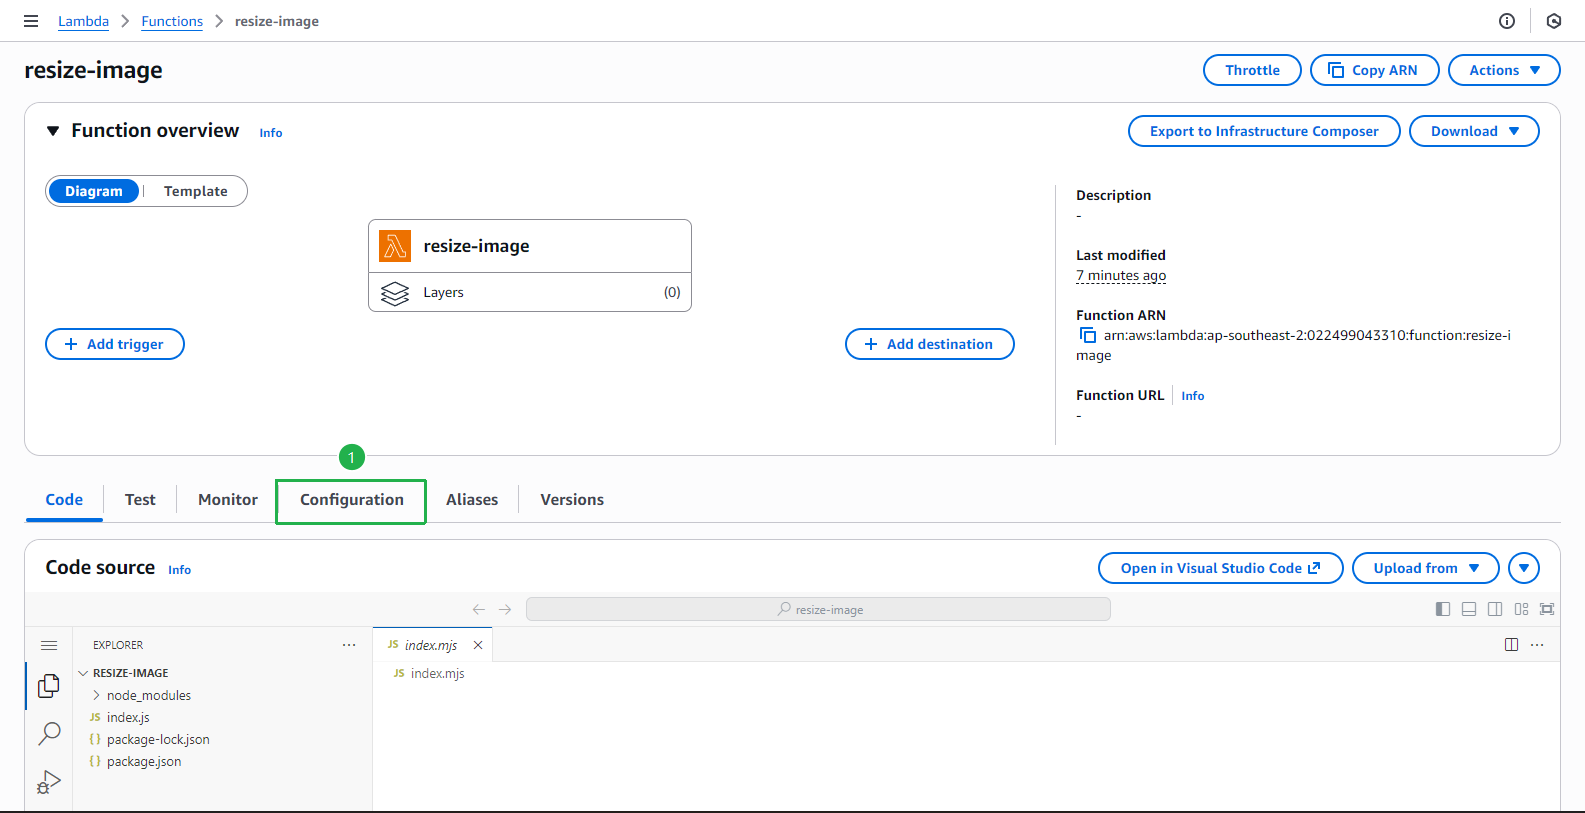The width and height of the screenshot is (1585, 813).
Task: Navigate to the Lambda breadcrumb link
Action: (x=83, y=21)
